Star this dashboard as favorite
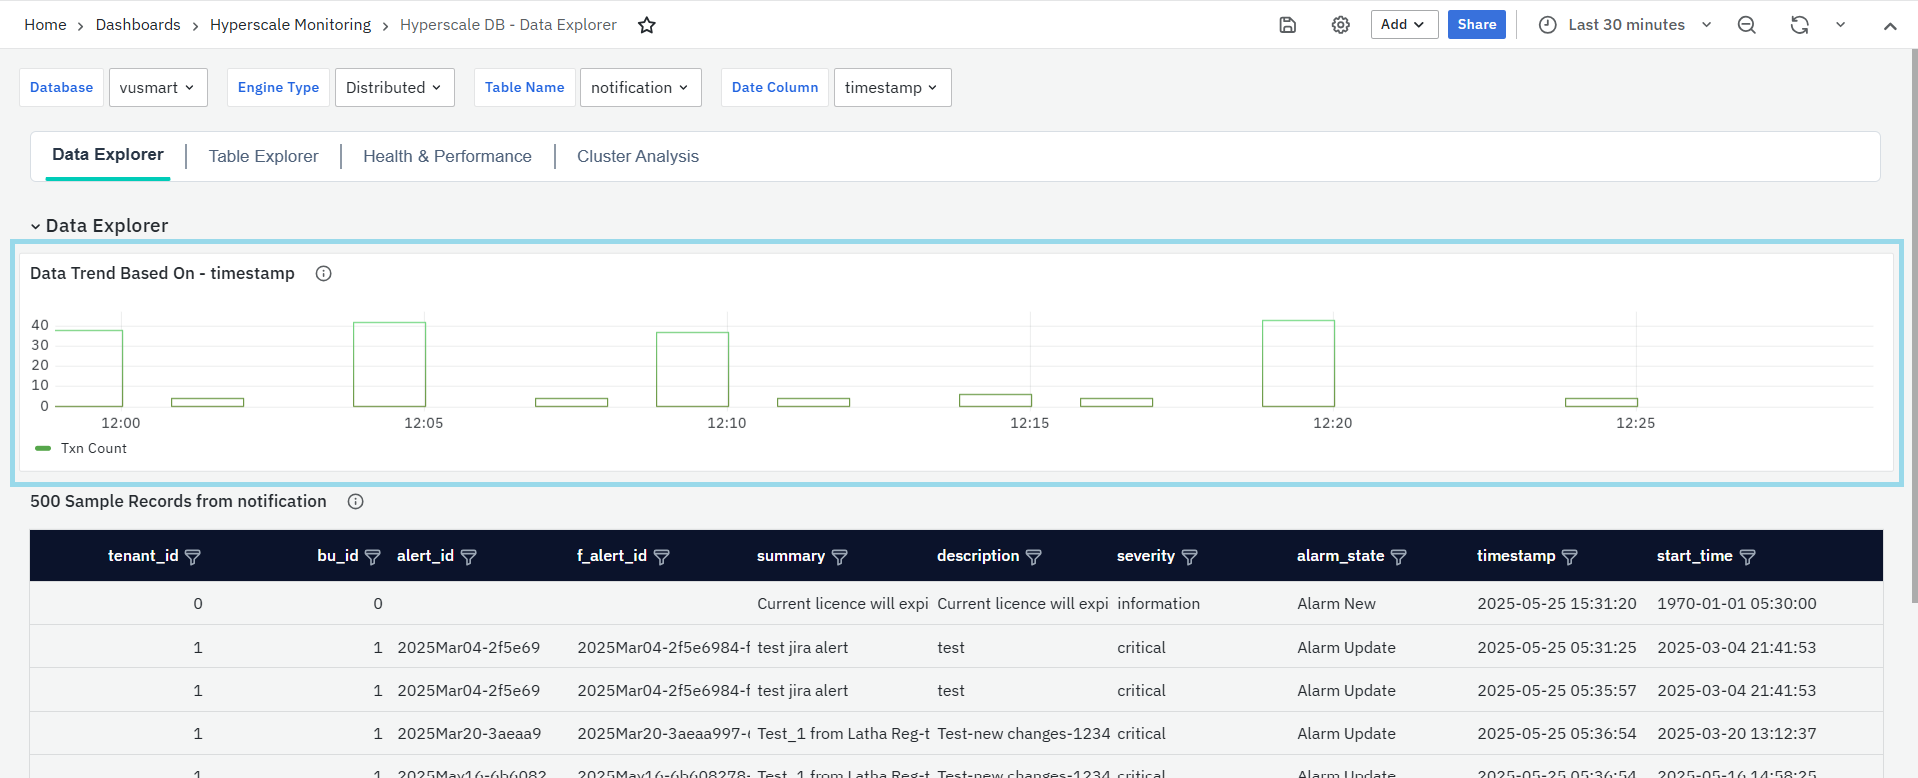1918x778 pixels. [x=647, y=25]
